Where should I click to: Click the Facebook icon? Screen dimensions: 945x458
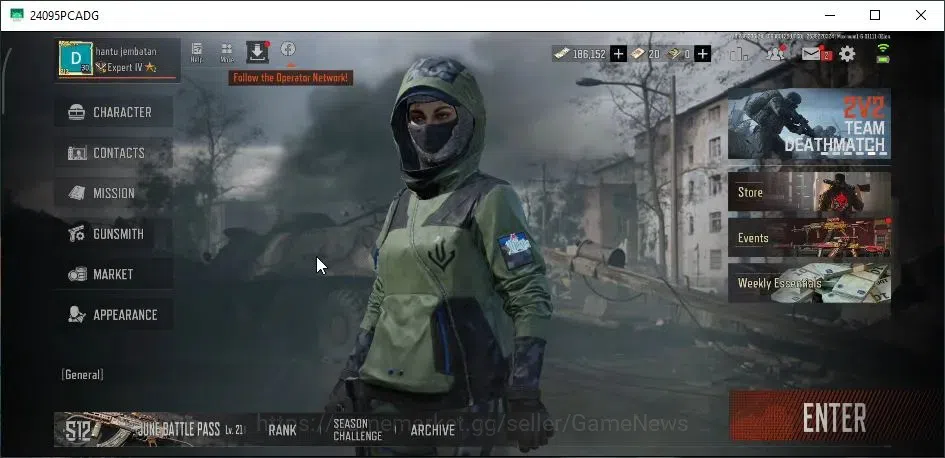[x=288, y=49]
